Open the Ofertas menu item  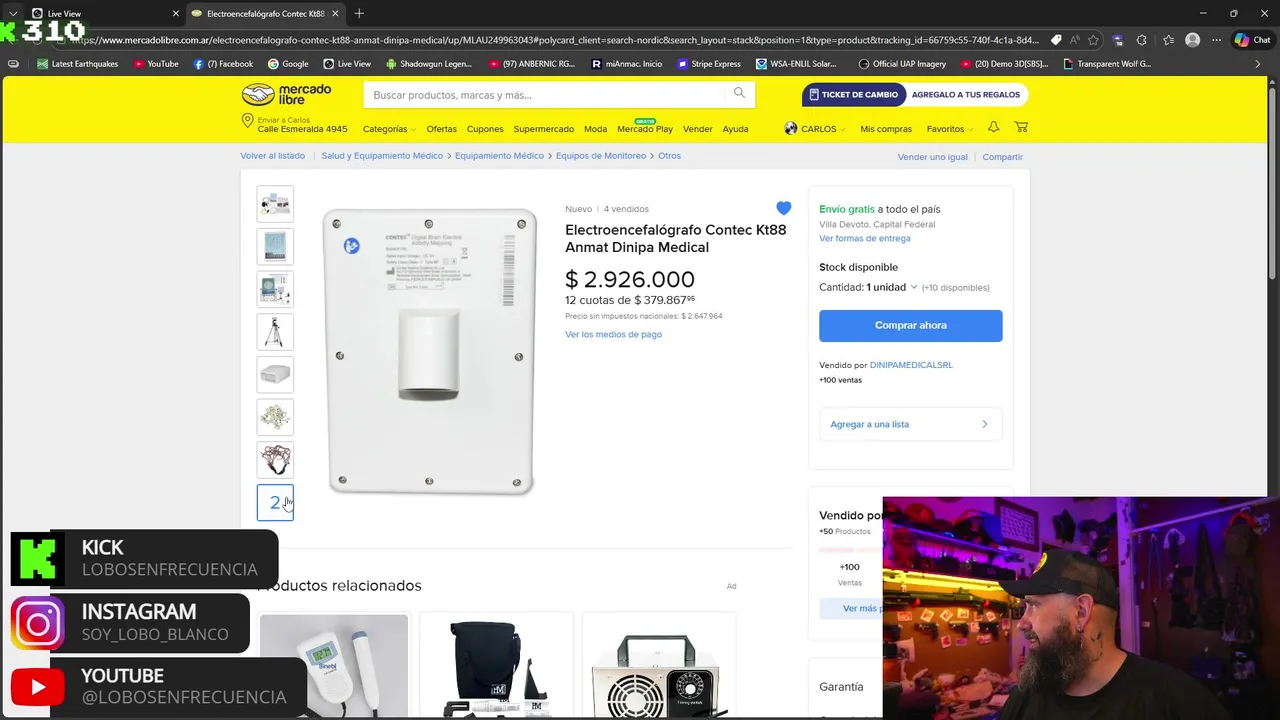(441, 129)
